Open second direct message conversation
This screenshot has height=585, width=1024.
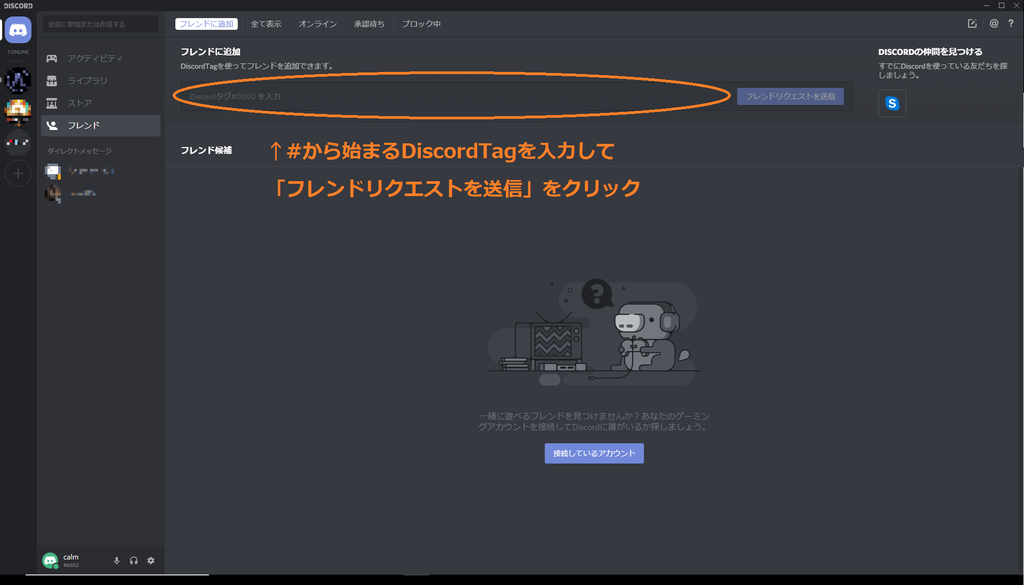point(101,193)
